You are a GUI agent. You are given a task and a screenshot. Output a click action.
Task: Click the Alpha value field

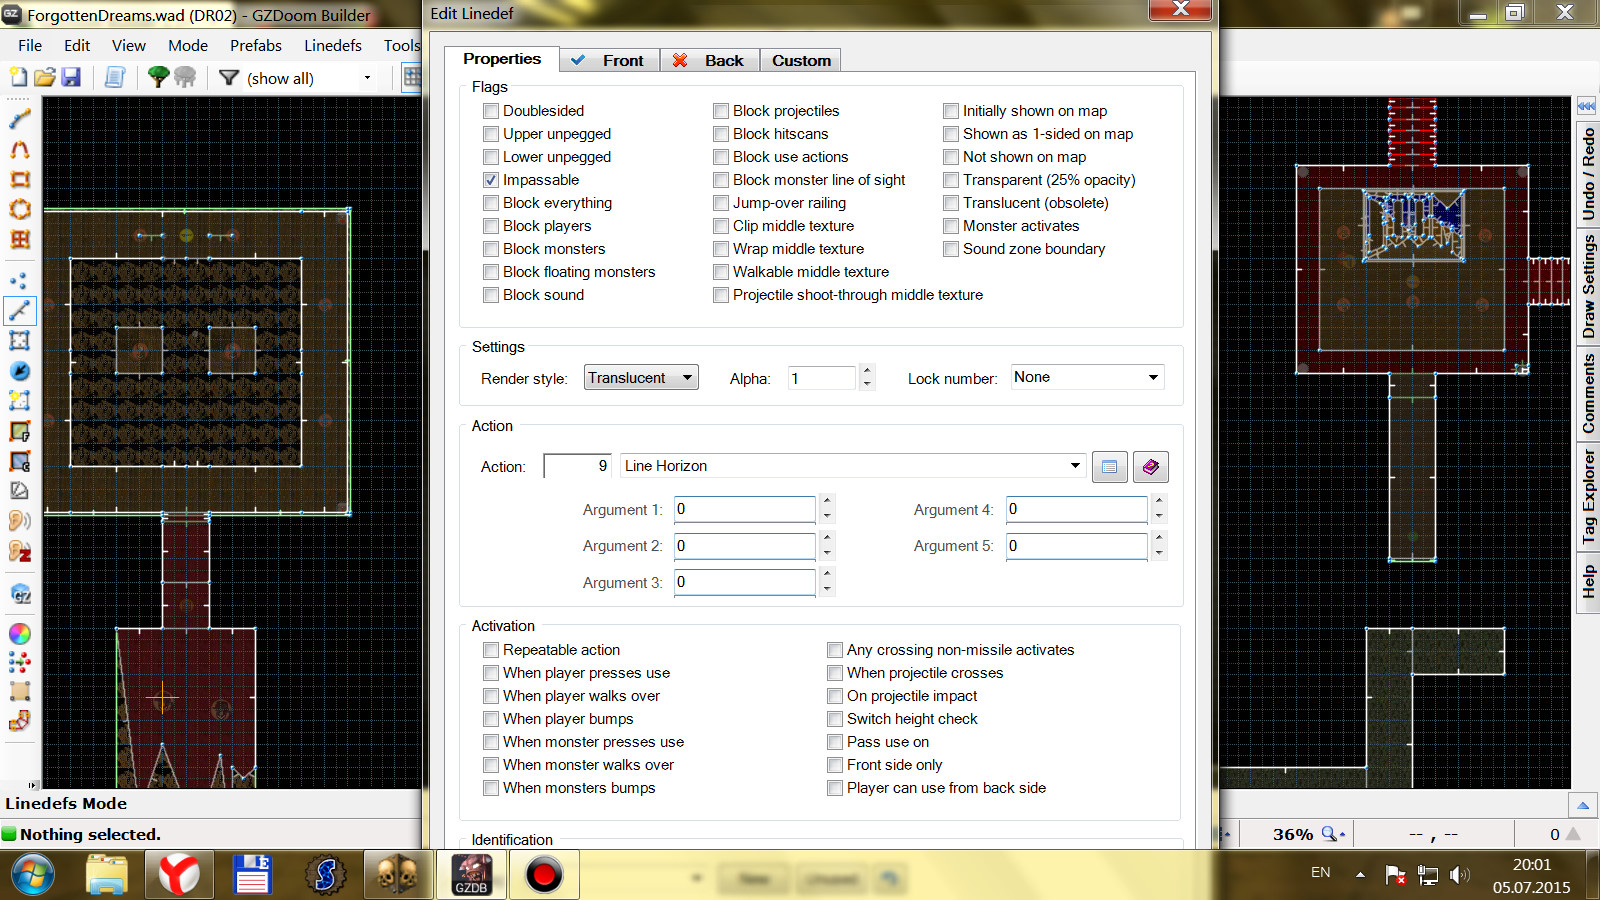pos(822,378)
